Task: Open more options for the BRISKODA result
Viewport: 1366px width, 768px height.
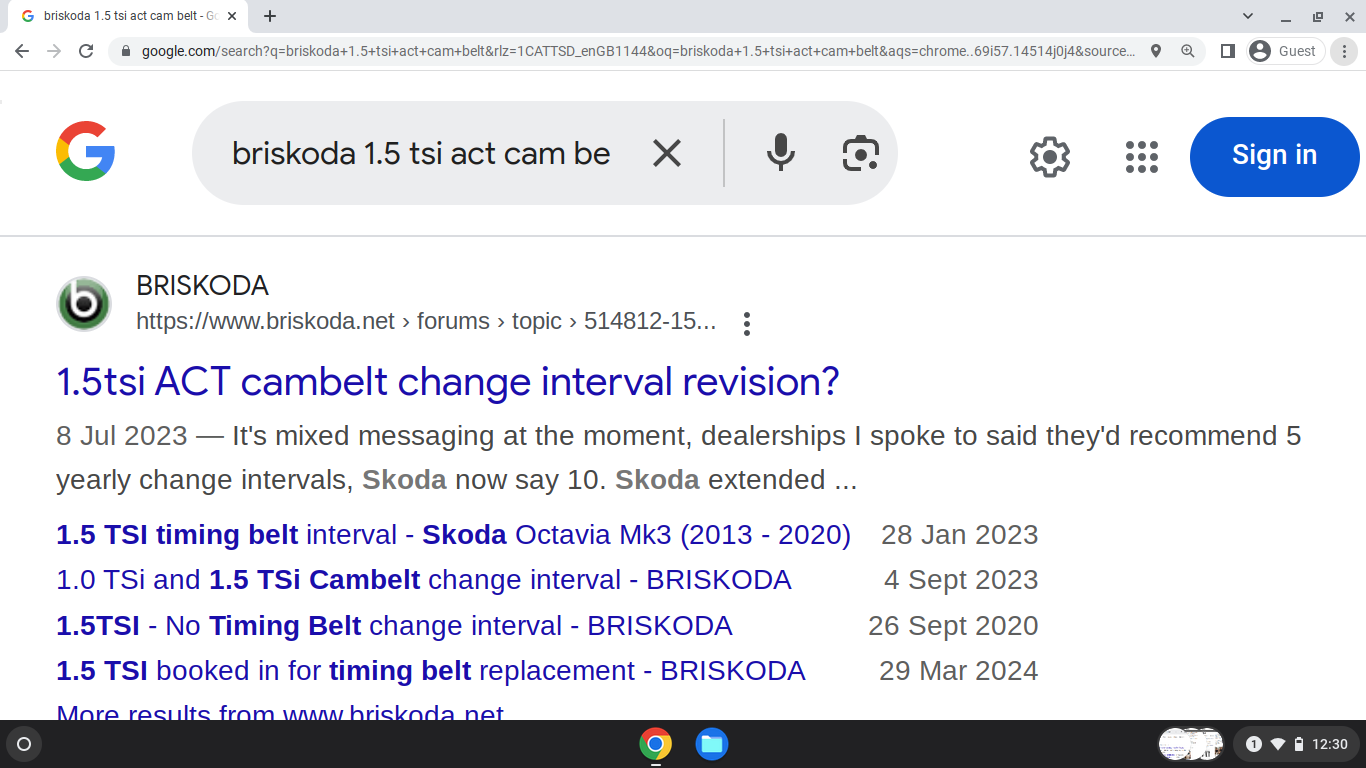Action: pos(746,323)
